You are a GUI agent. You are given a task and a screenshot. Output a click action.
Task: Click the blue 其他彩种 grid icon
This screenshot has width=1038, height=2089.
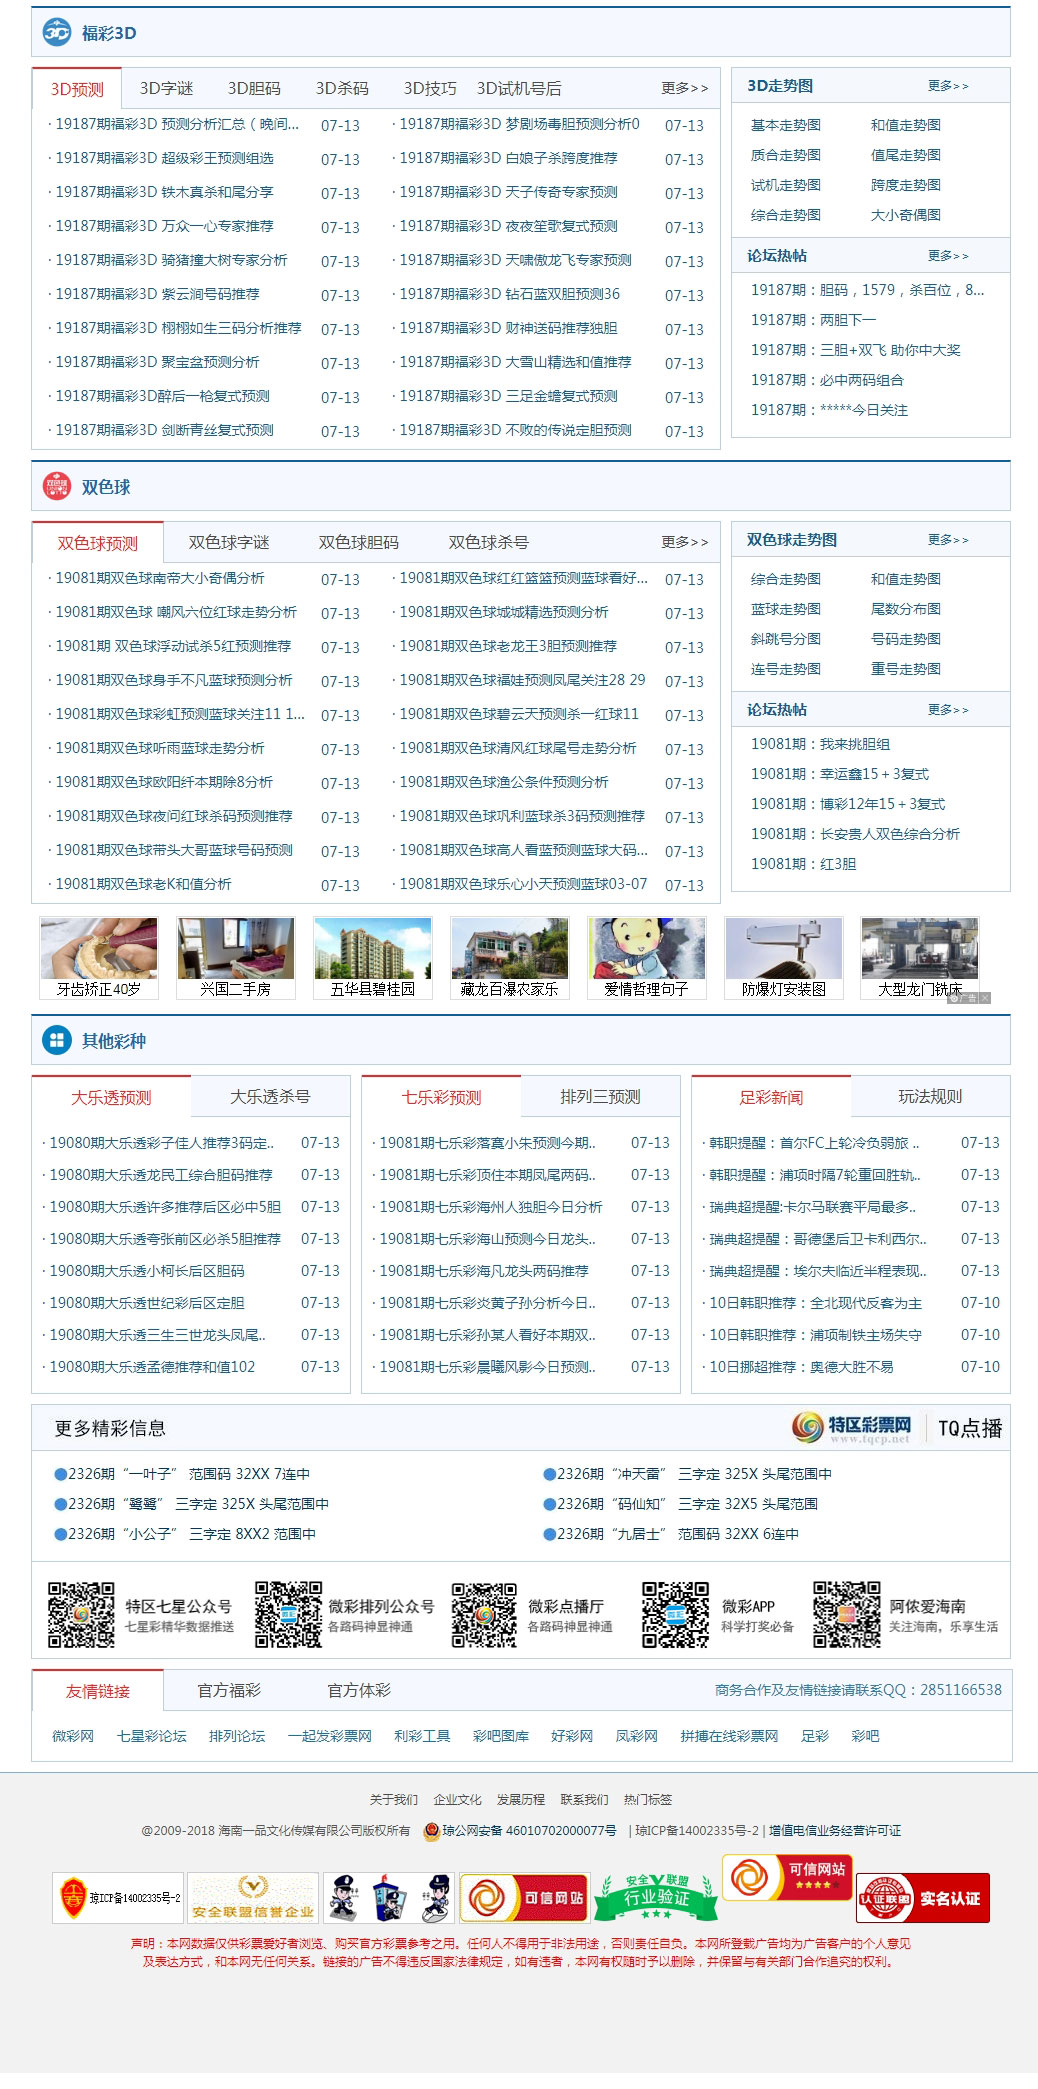[57, 1040]
